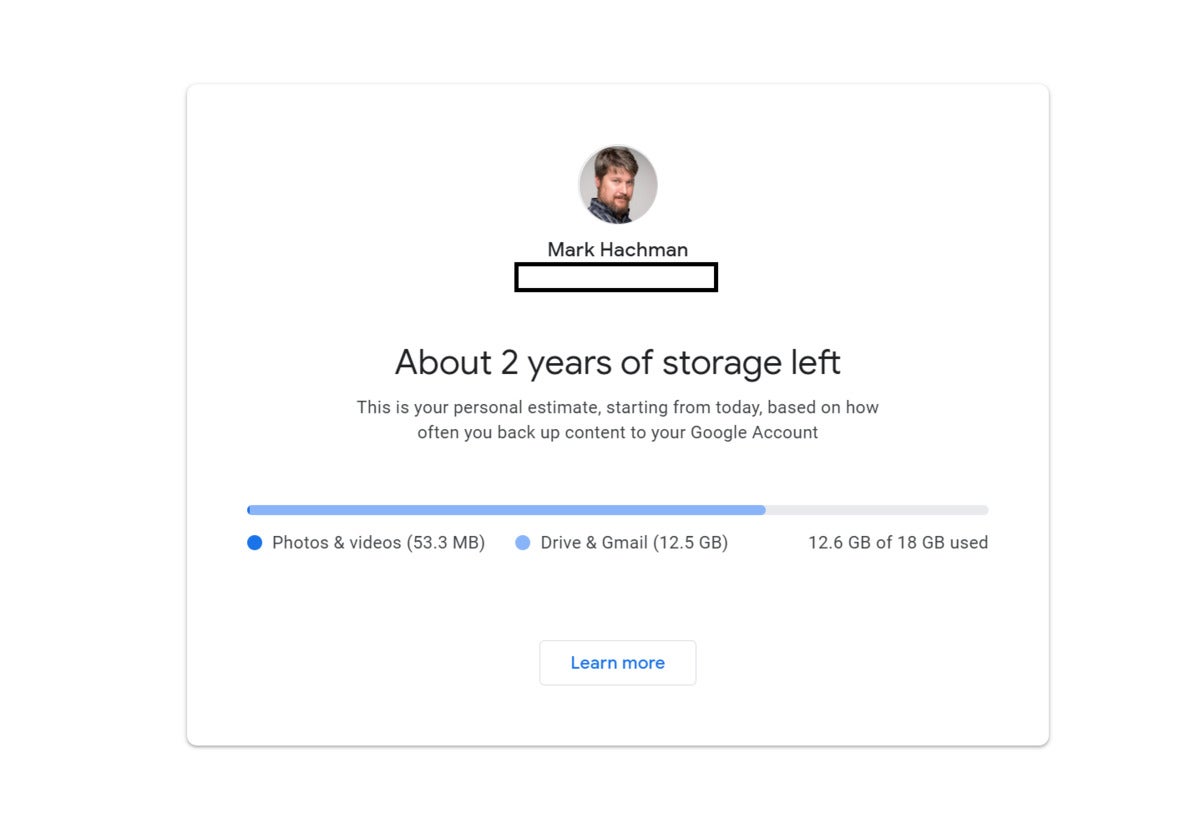
Task: Click the light blue Drive & Gmail dot
Action: click(523, 543)
